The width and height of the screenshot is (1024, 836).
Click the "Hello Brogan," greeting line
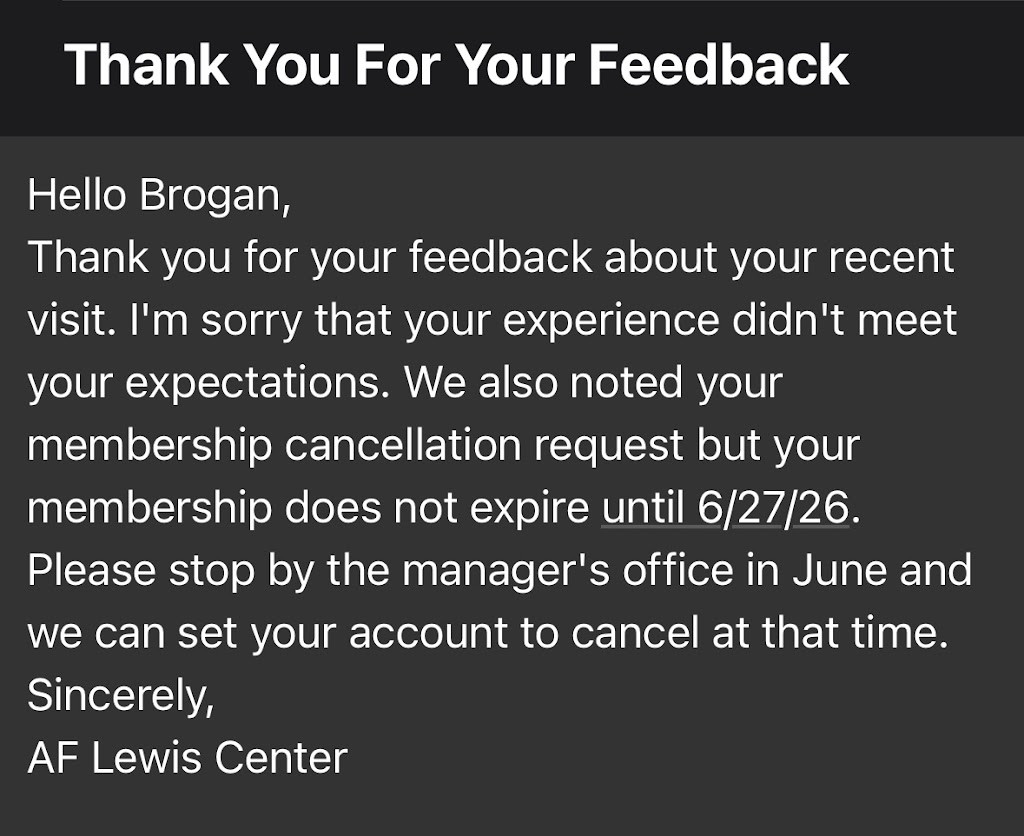159,195
